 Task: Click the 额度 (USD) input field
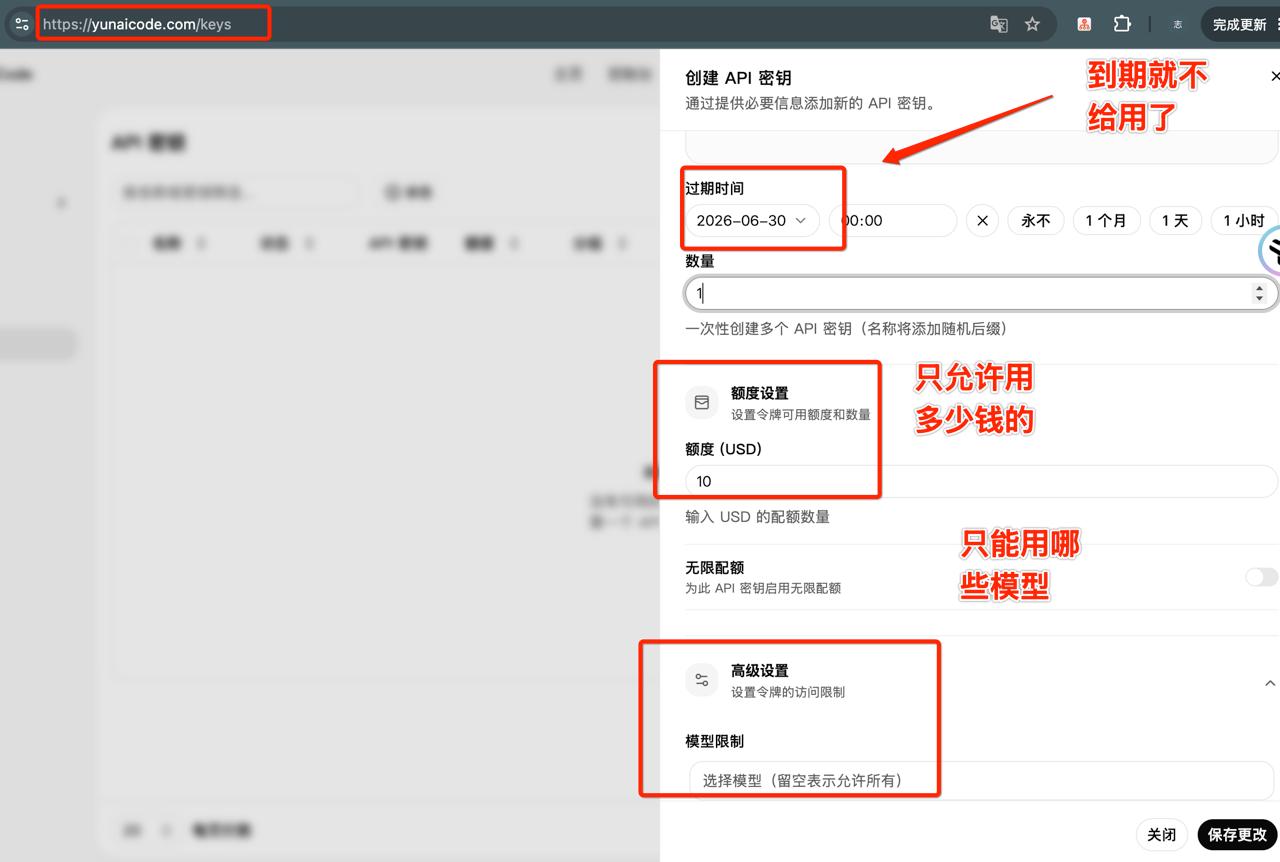[x=981, y=481]
